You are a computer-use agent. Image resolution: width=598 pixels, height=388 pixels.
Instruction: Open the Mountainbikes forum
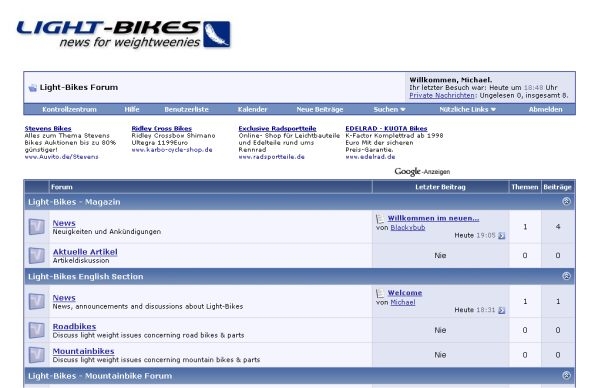click(84, 351)
